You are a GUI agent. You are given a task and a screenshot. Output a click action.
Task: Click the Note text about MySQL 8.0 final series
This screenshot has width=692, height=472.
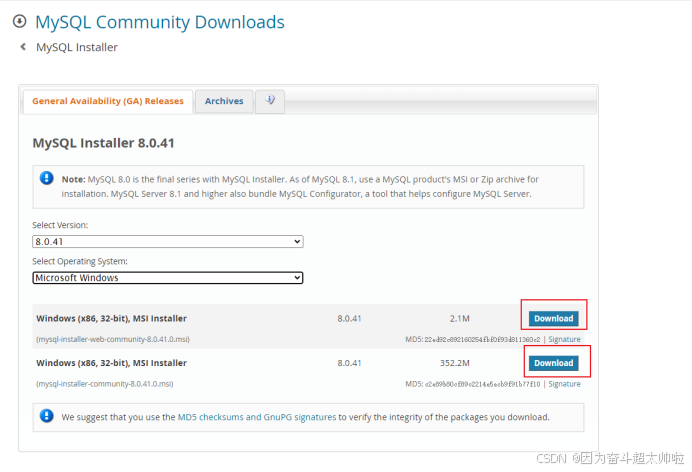300,186
